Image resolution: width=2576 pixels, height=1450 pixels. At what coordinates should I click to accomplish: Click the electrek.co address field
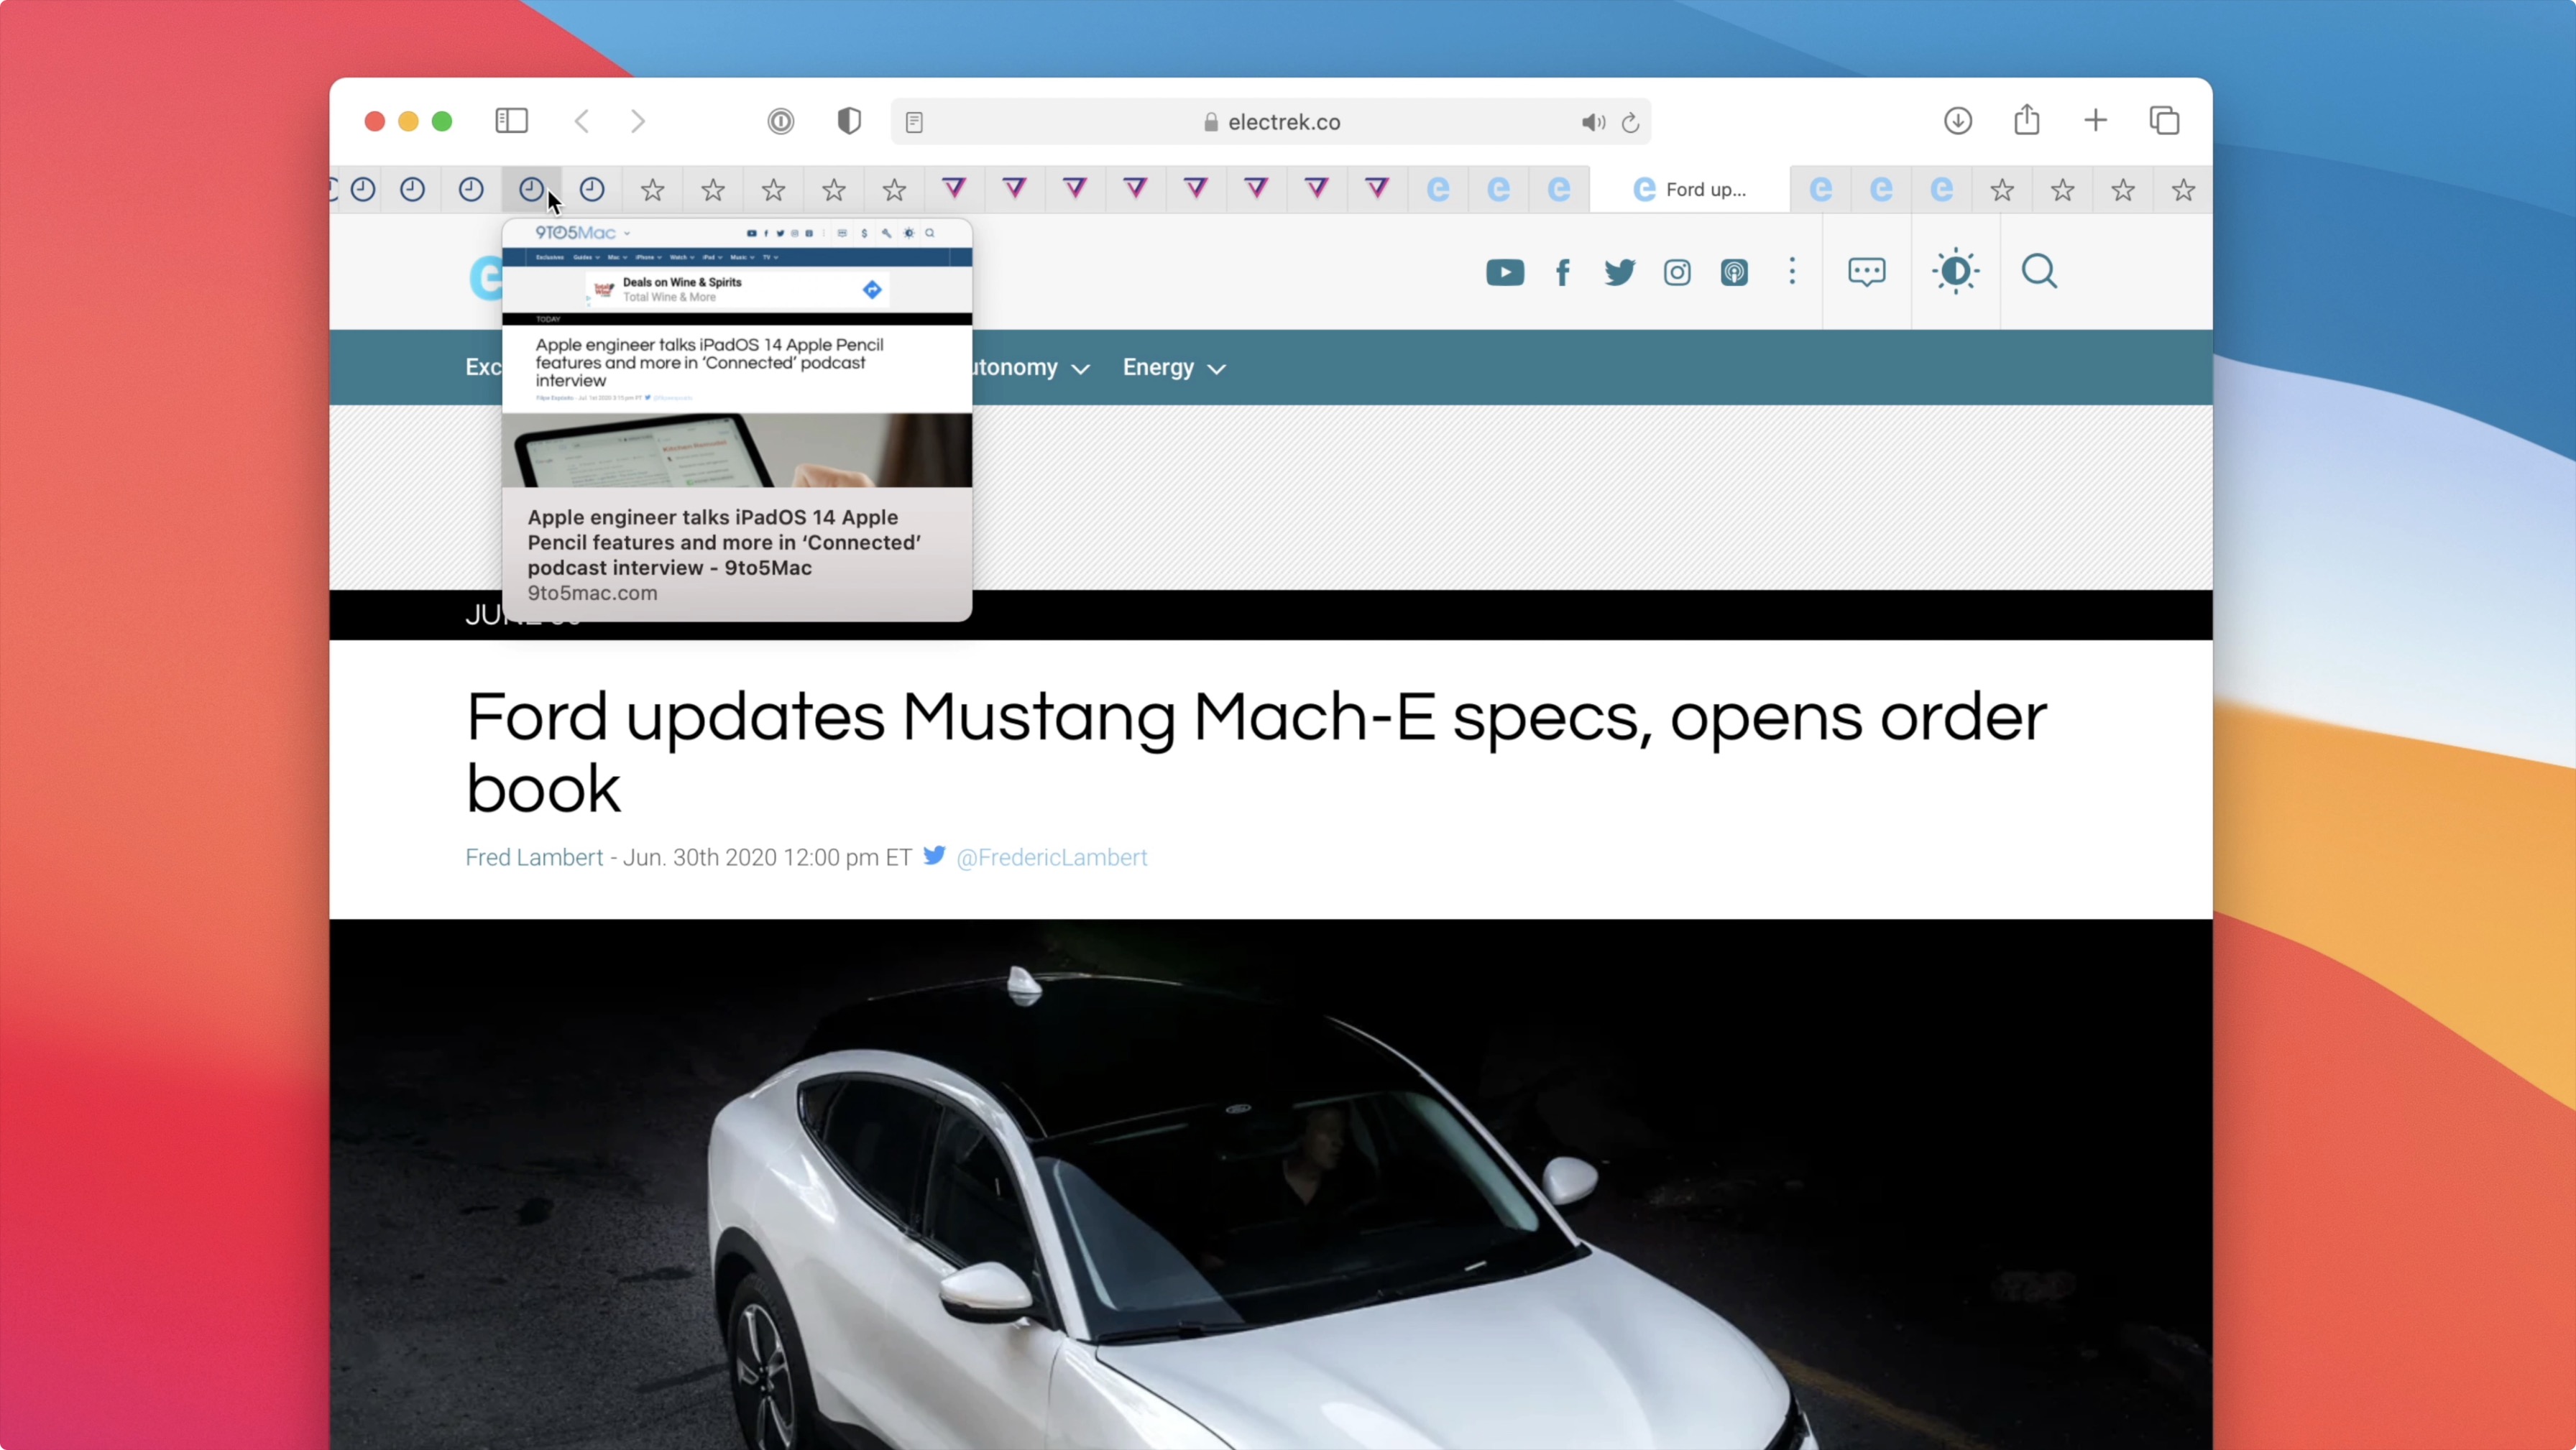pos(1284,122)
